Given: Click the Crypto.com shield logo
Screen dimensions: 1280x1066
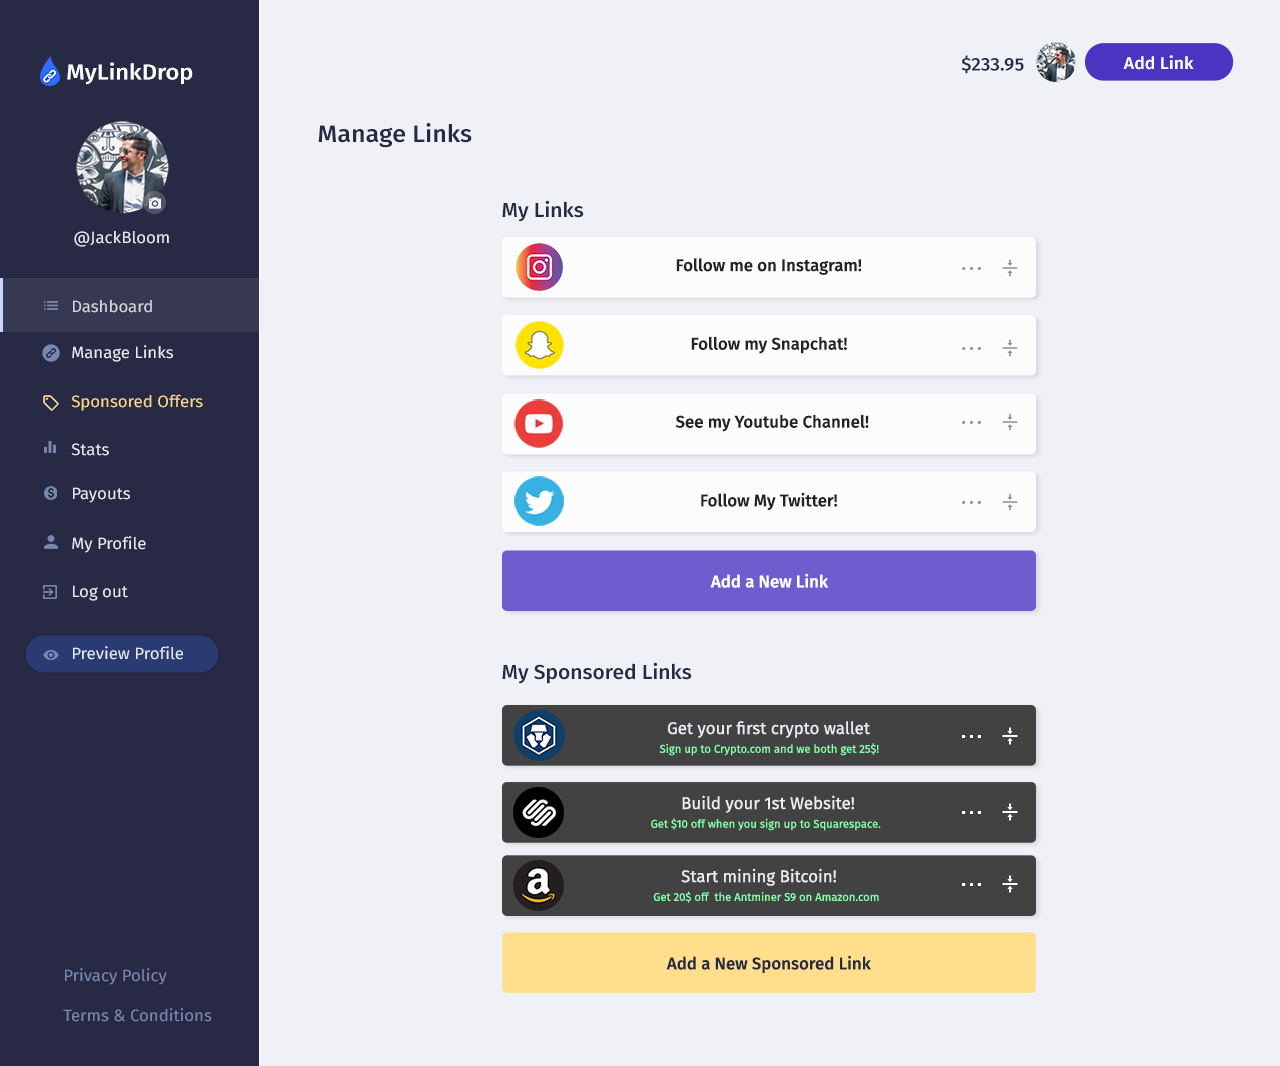Looking at the screenshot, I should tap(539, 736).
